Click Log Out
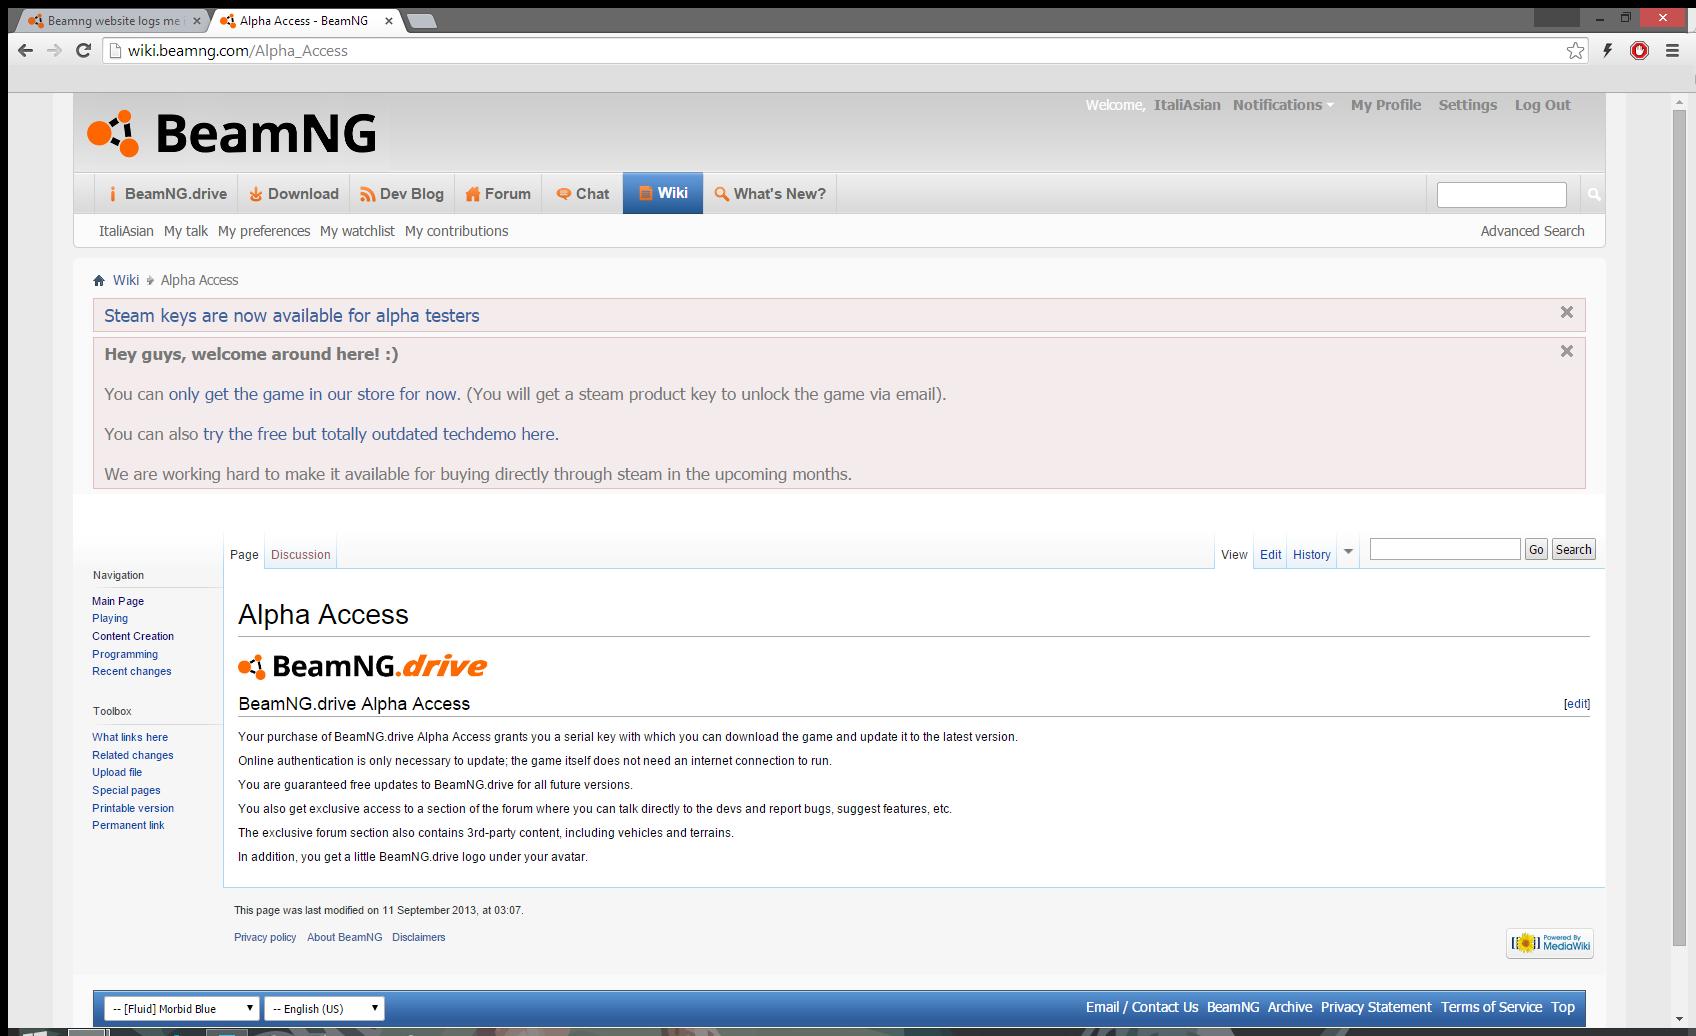The height and width of the screenshot is (1036, 1696). point(1542,105)
